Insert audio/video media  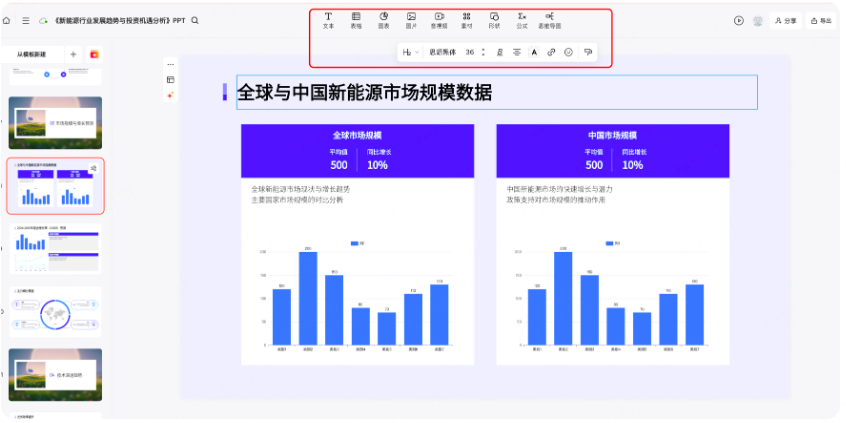pos(439,21)
